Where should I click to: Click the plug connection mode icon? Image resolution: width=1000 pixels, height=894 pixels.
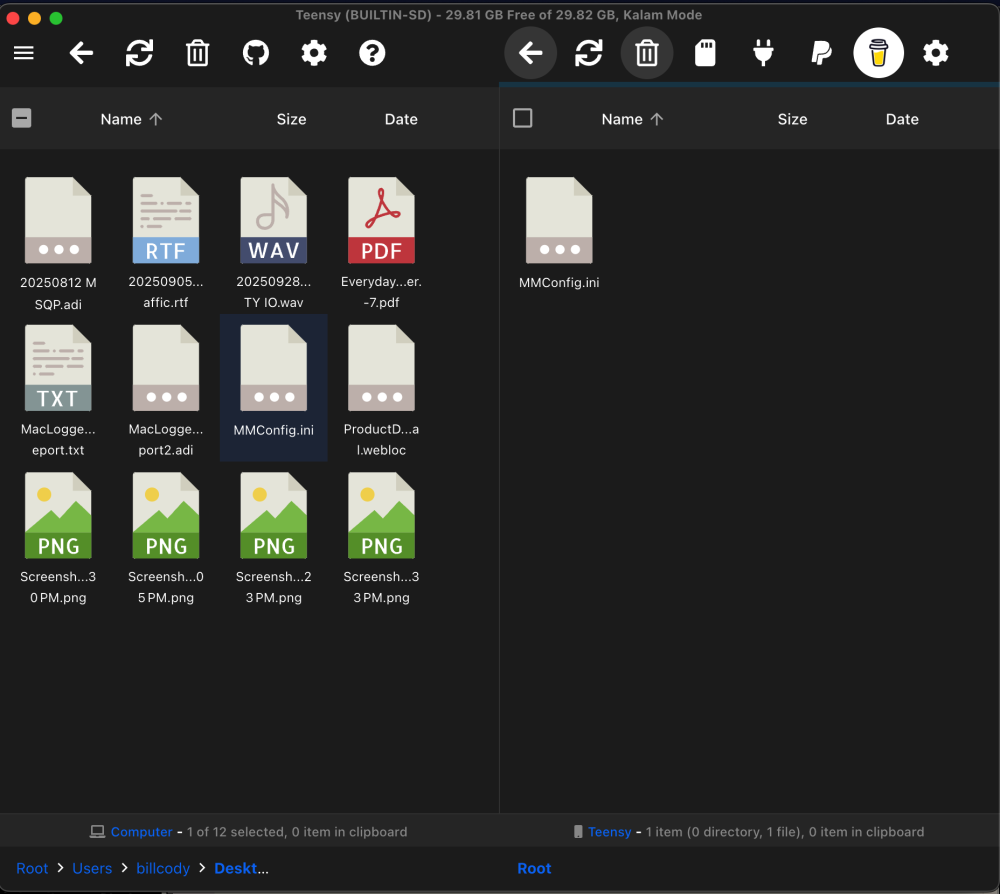[763, 53]
